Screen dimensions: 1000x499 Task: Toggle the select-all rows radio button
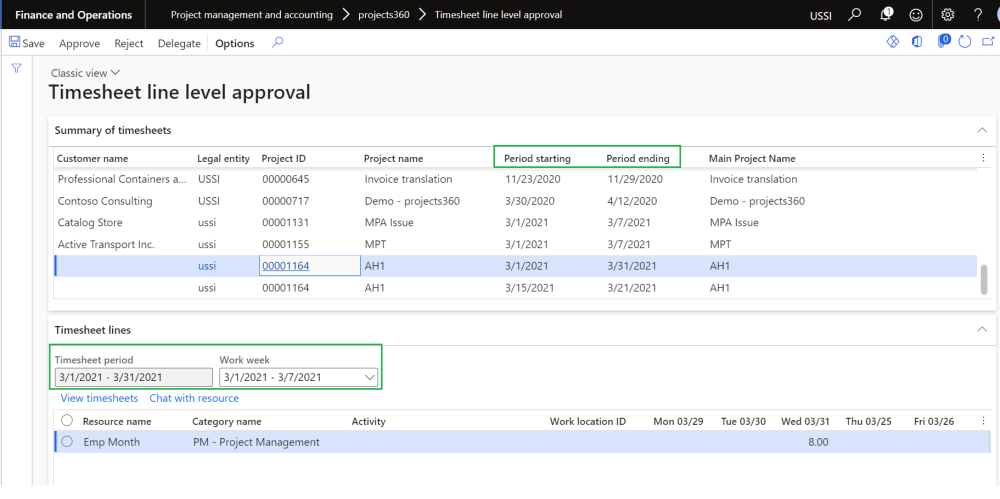pos(67,421)
